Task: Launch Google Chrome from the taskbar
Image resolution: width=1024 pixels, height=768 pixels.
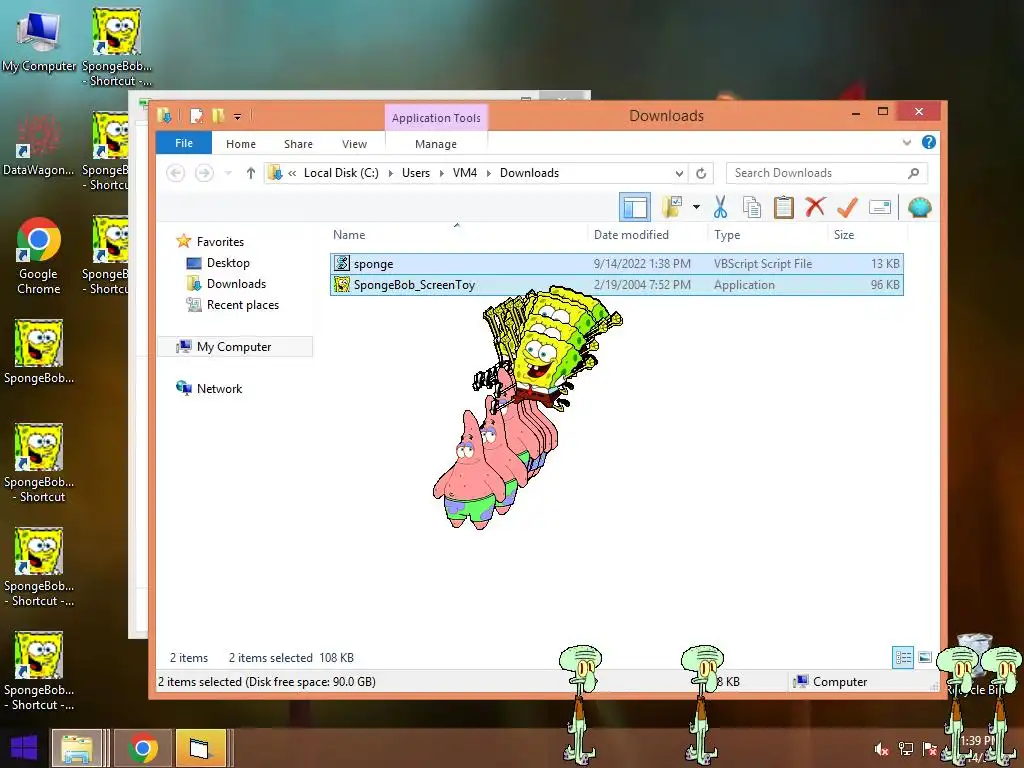Action: coord(143,748)
